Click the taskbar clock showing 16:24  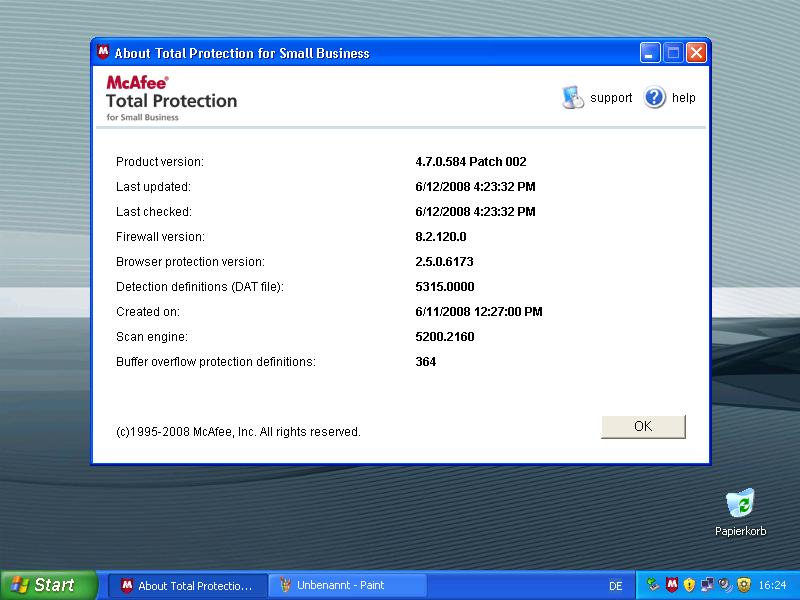point(772,585)
